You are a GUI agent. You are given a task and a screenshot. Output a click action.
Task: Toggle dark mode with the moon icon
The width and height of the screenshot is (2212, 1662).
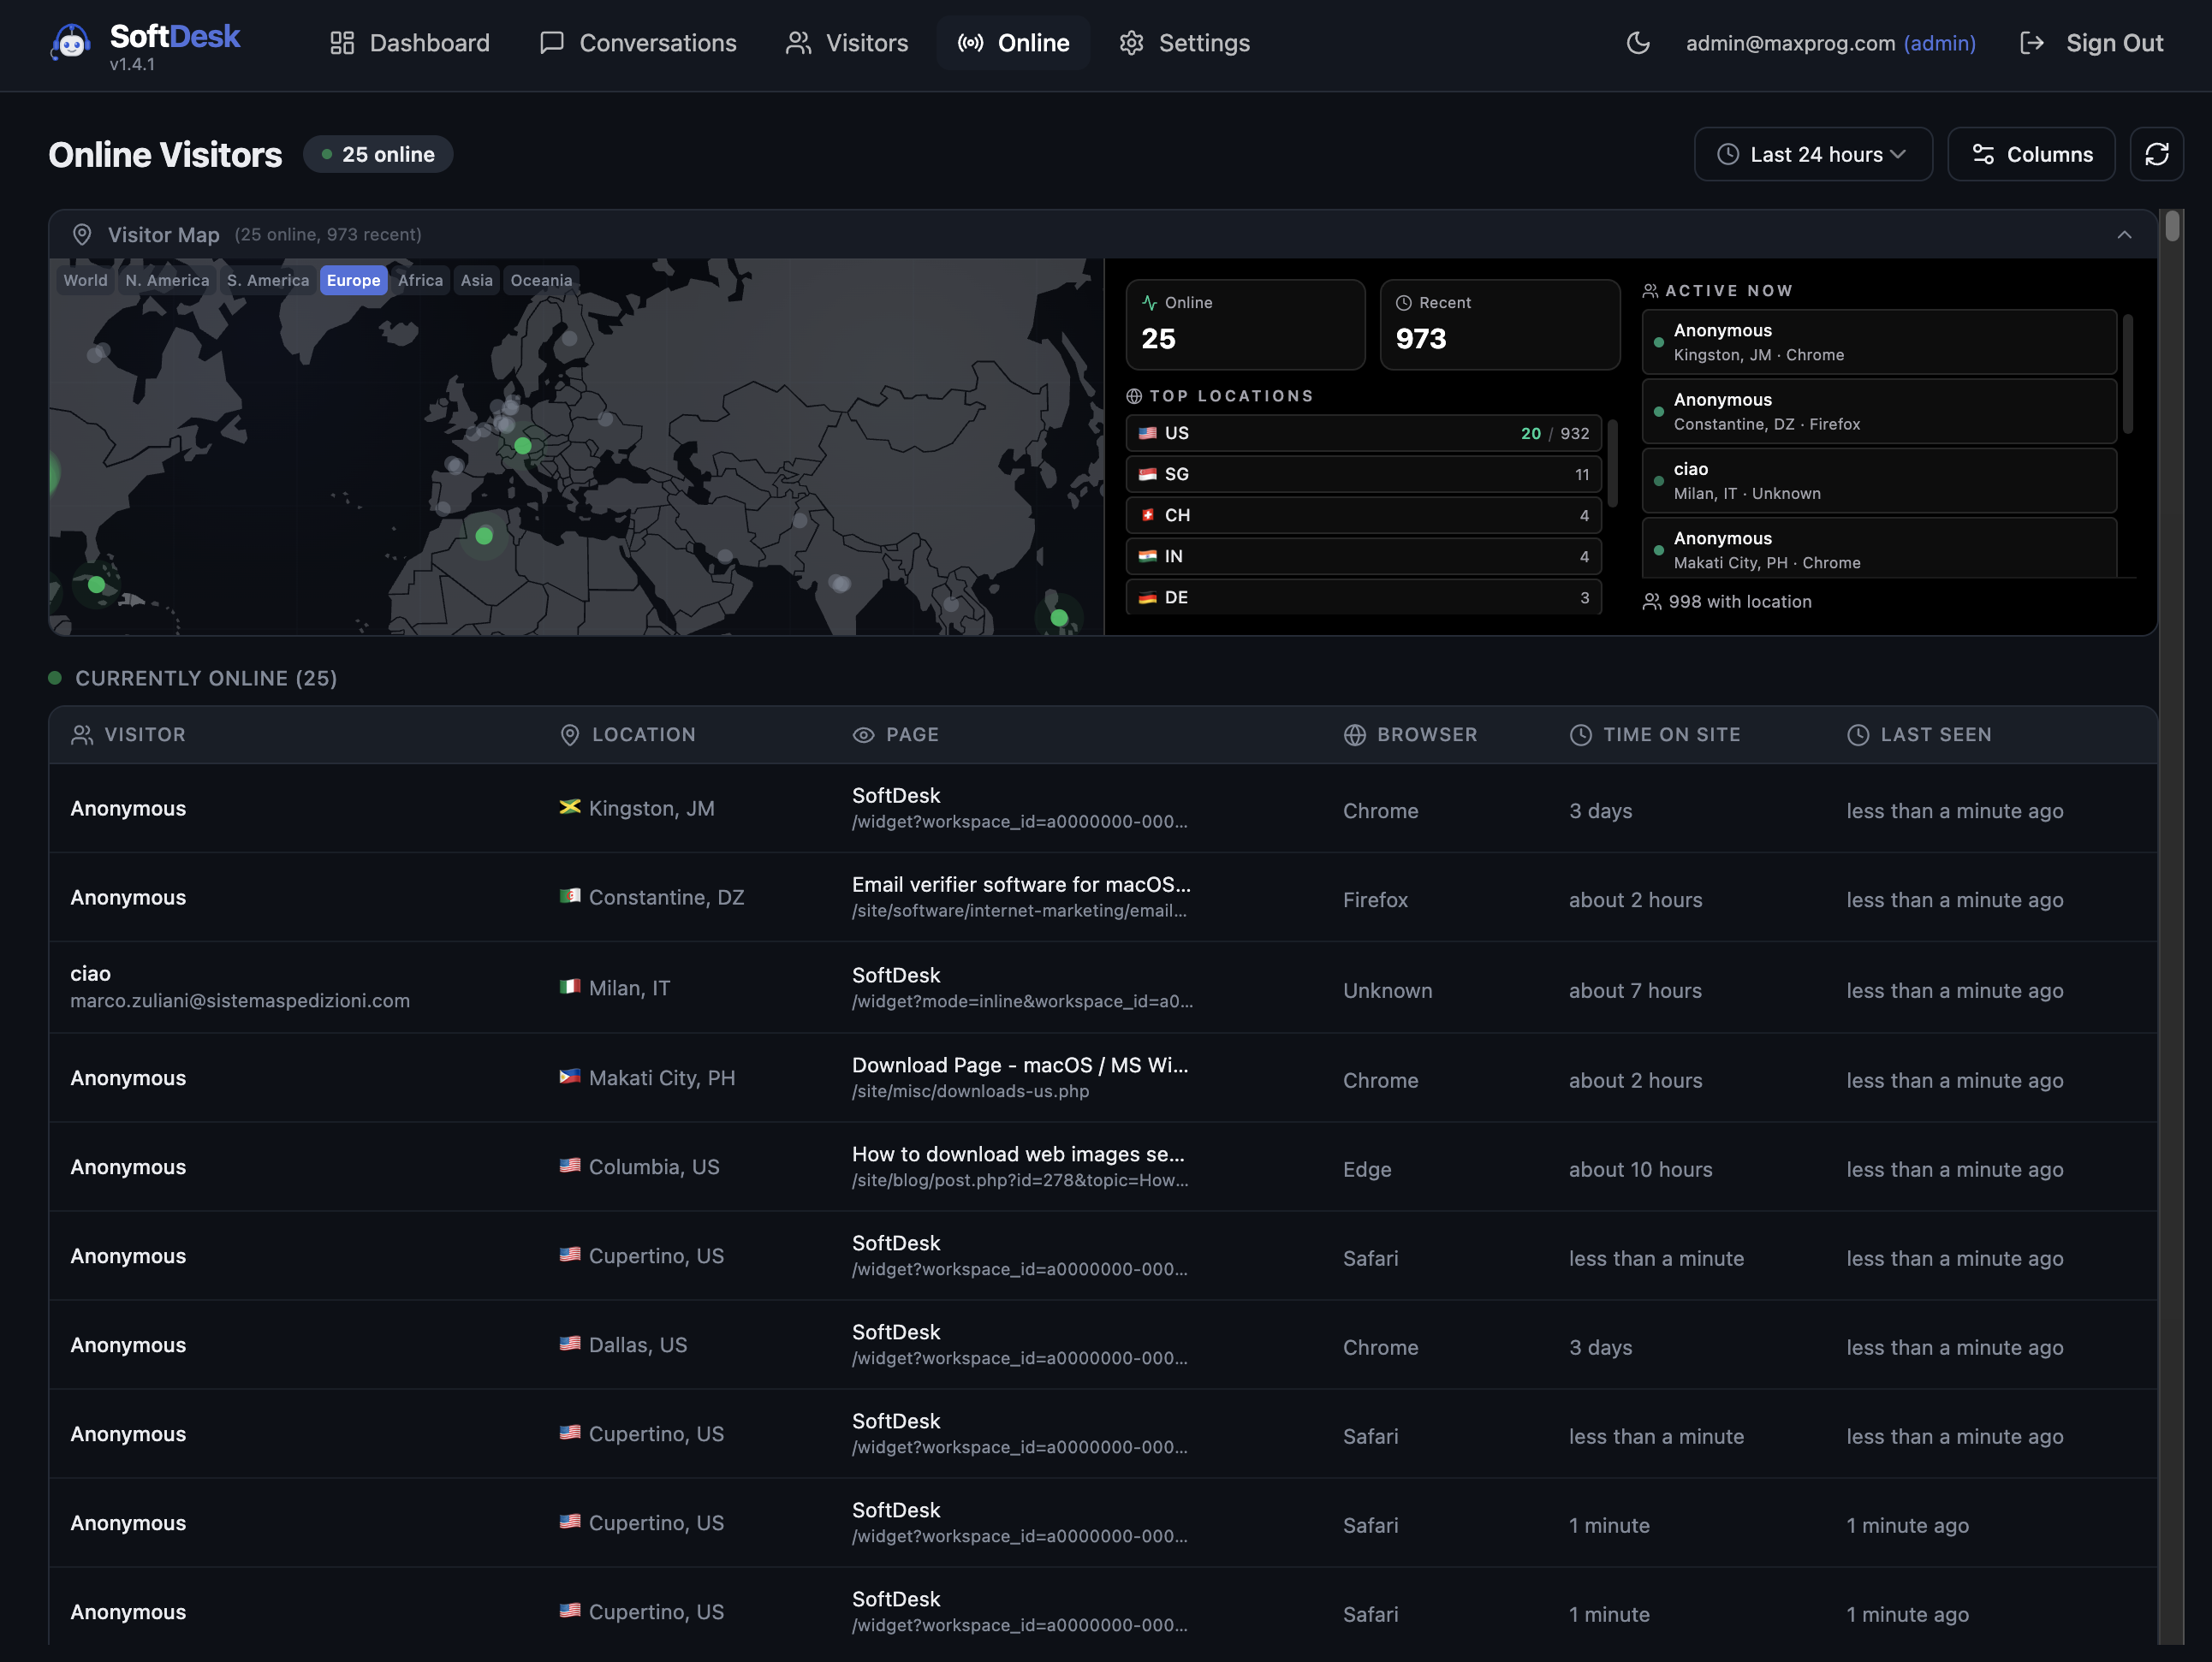1638,43
